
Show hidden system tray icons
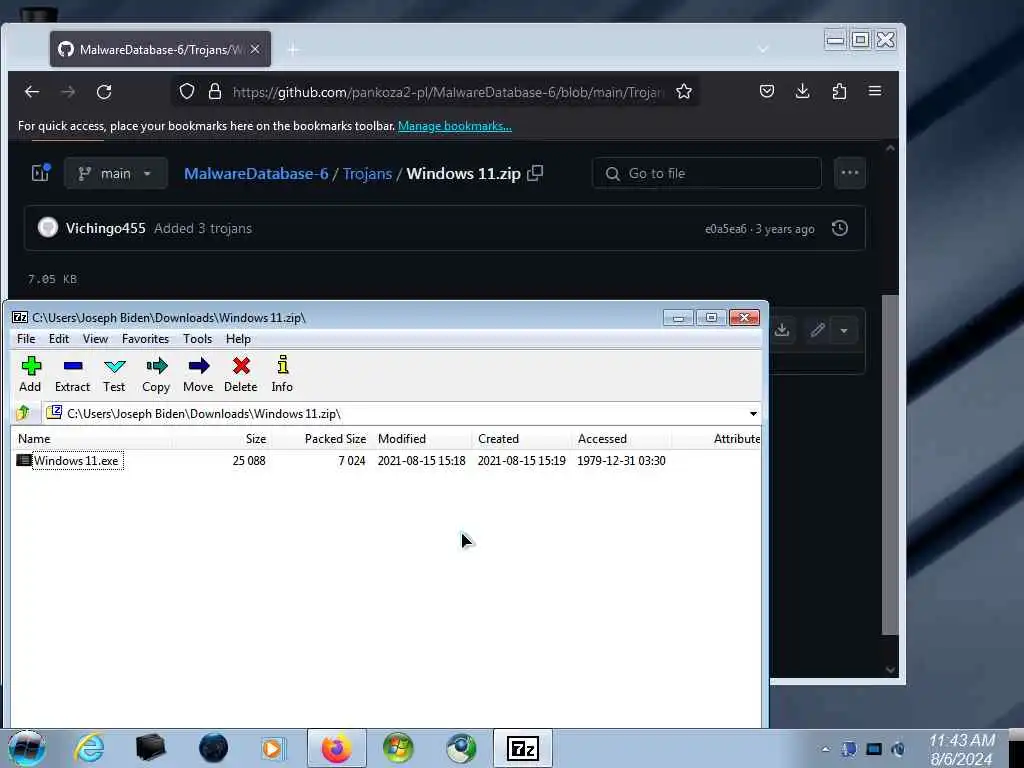click(825, 749)
